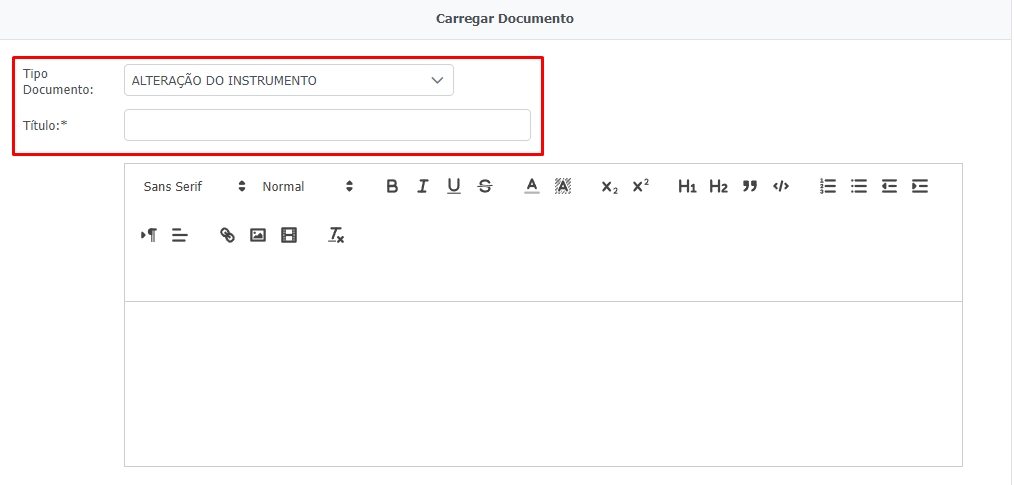The width and height of the screenshot is (1014, 485).
Task: Start a numbered list
Action: [827, 186]
